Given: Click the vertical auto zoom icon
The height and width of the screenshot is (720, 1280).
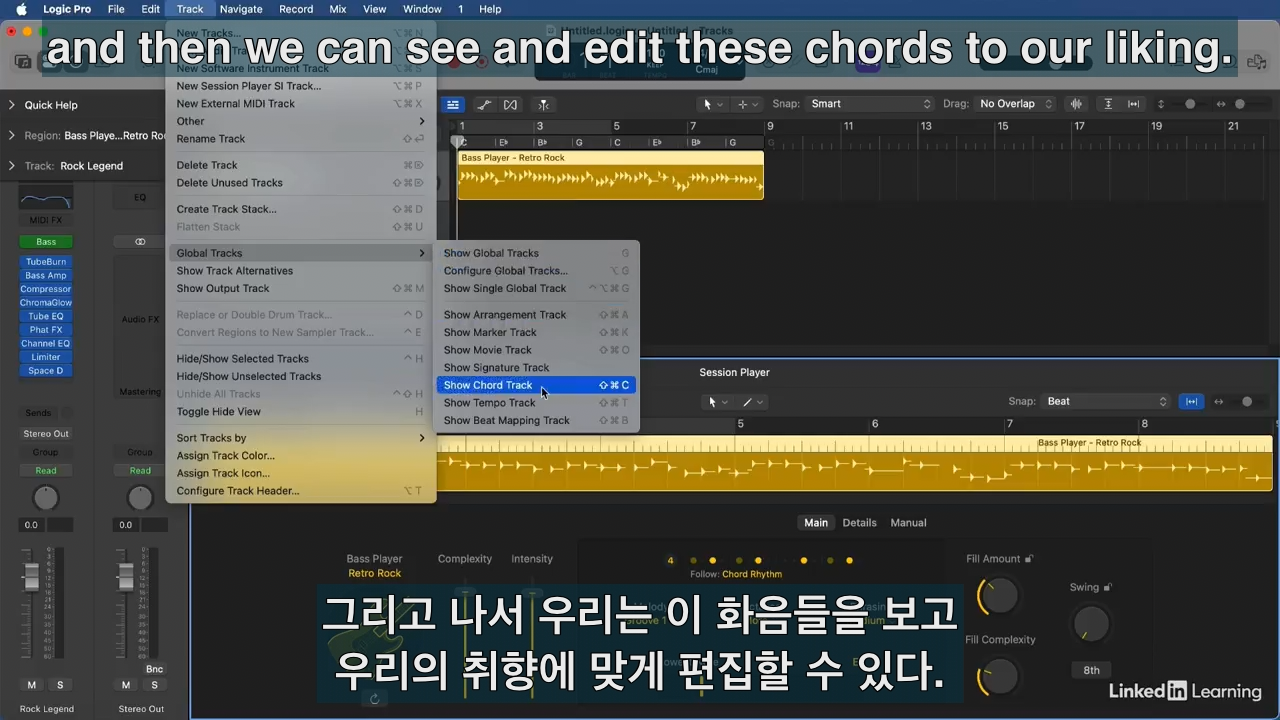Looking at the screenshot, I should tap(1108, 104).
